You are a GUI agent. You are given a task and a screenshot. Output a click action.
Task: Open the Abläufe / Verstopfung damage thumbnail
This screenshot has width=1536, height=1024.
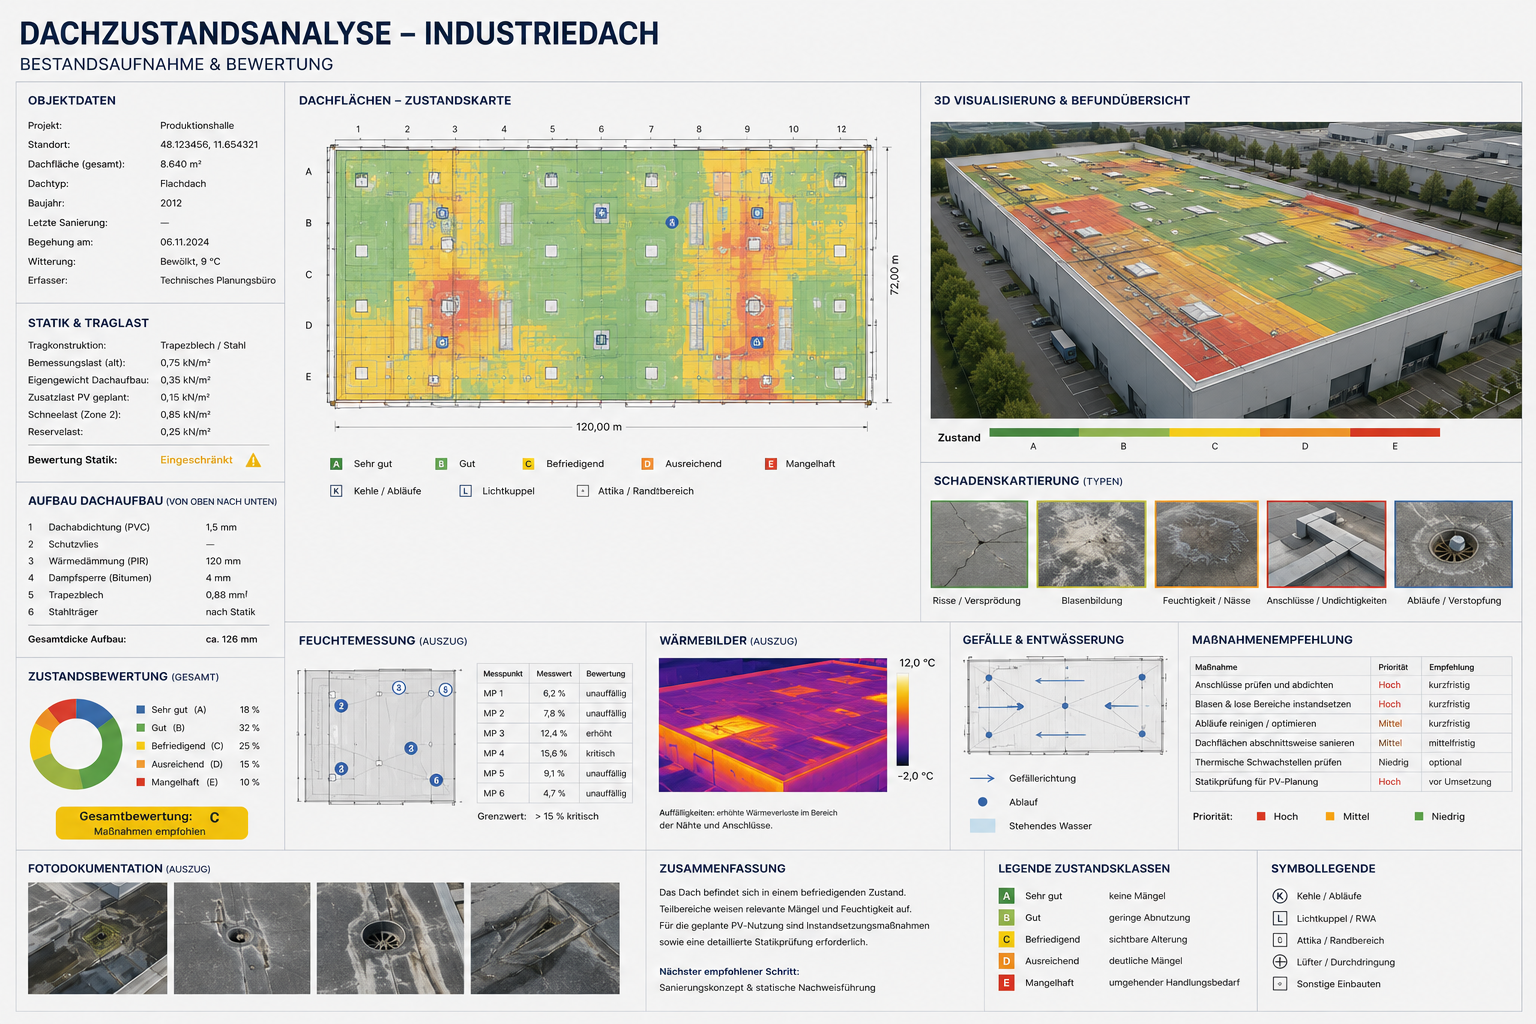point(1453,544)
